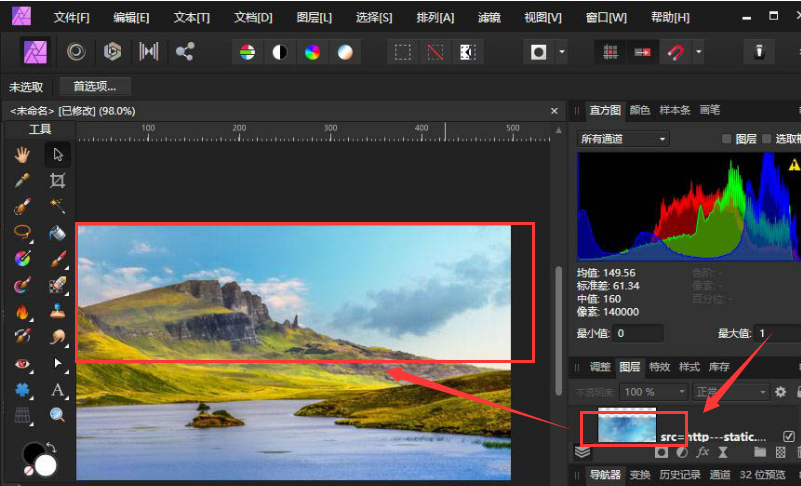Viewport: 801px width, 486px height.
Task: Switch to the 颜色 tab
Action: (640, 110)
